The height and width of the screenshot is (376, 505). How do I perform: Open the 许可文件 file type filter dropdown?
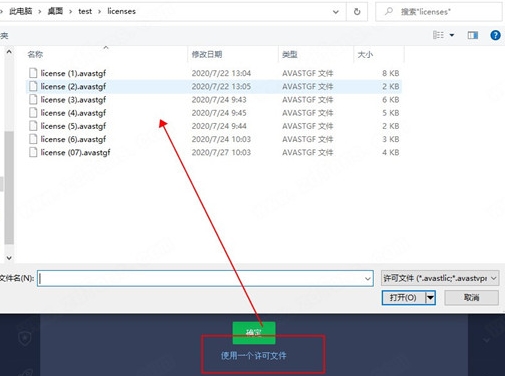[x=440, y=278]
